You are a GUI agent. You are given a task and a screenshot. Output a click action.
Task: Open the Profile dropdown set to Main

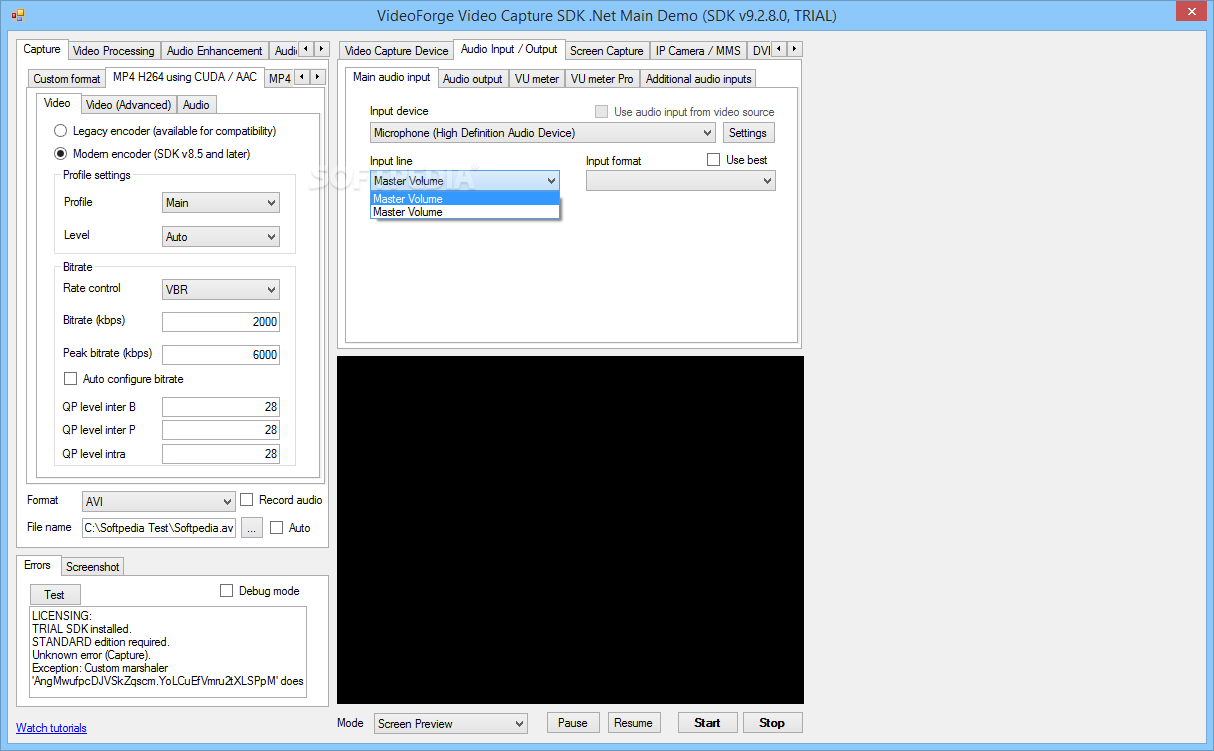pyautogui.click(x=221, y=203)
